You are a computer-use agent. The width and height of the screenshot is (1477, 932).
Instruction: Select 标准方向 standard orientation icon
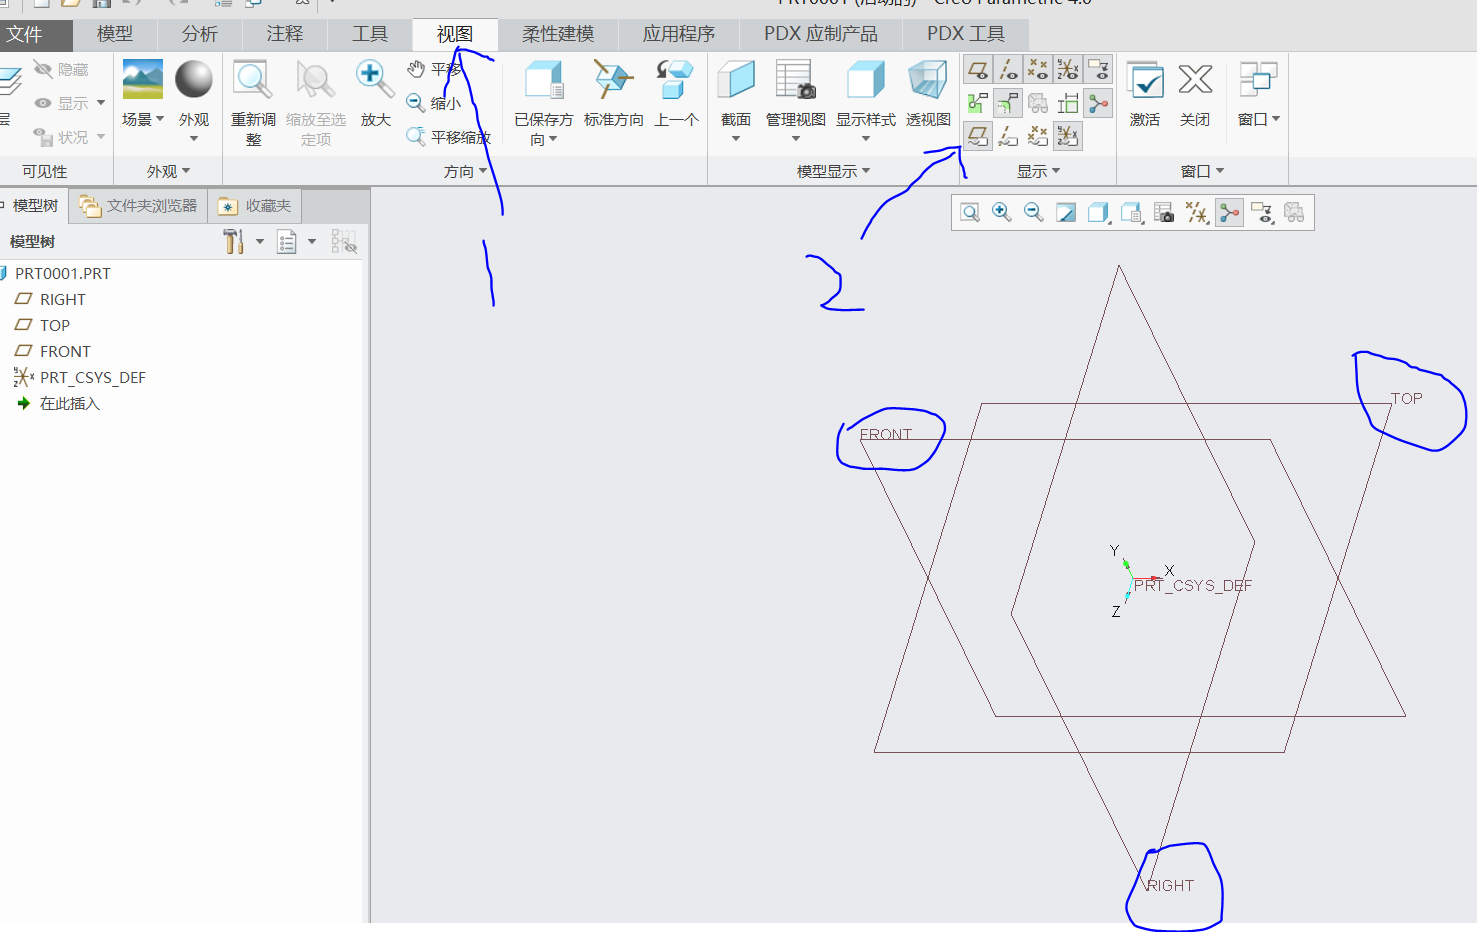pos(613,81)
